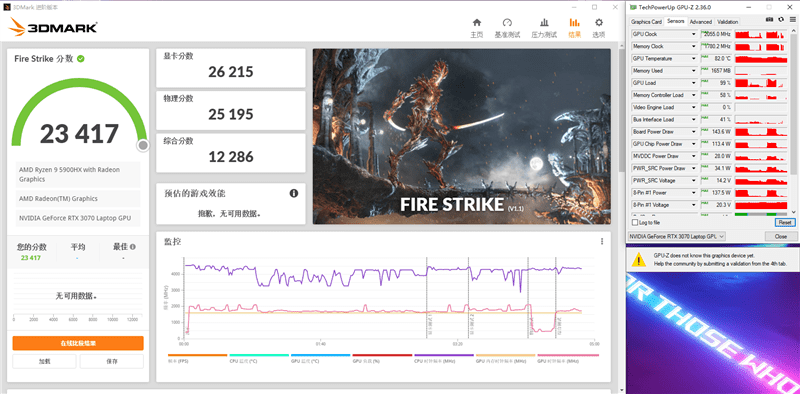Click the save (保存) button
The width and height of the screenshot is (800, 394).
click(112, 361)
